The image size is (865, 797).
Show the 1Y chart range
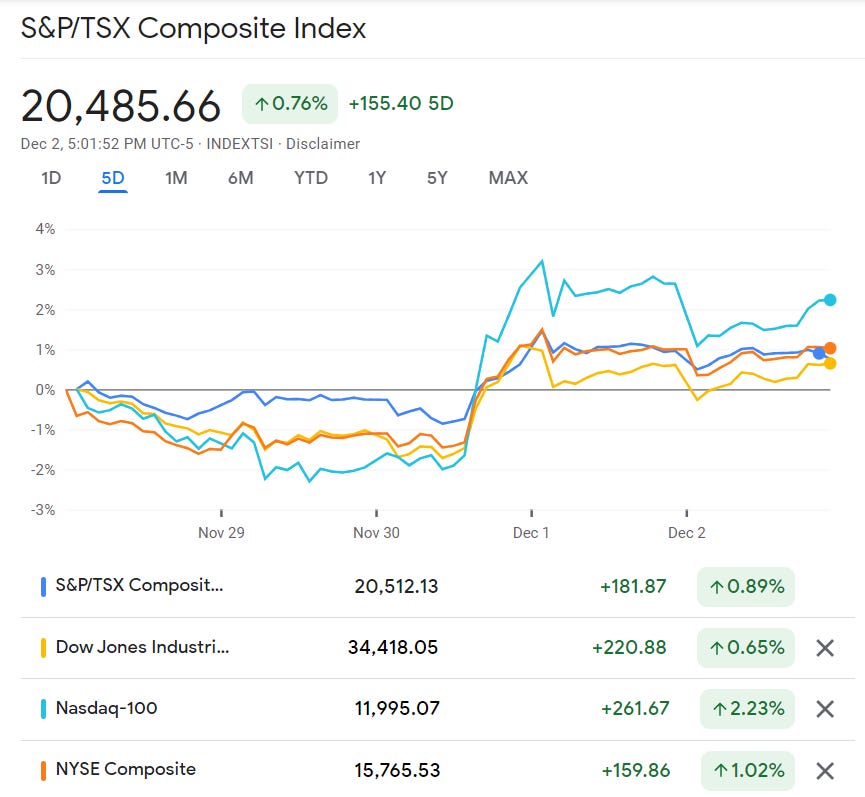pyautogui.click(x=377, y=178)
